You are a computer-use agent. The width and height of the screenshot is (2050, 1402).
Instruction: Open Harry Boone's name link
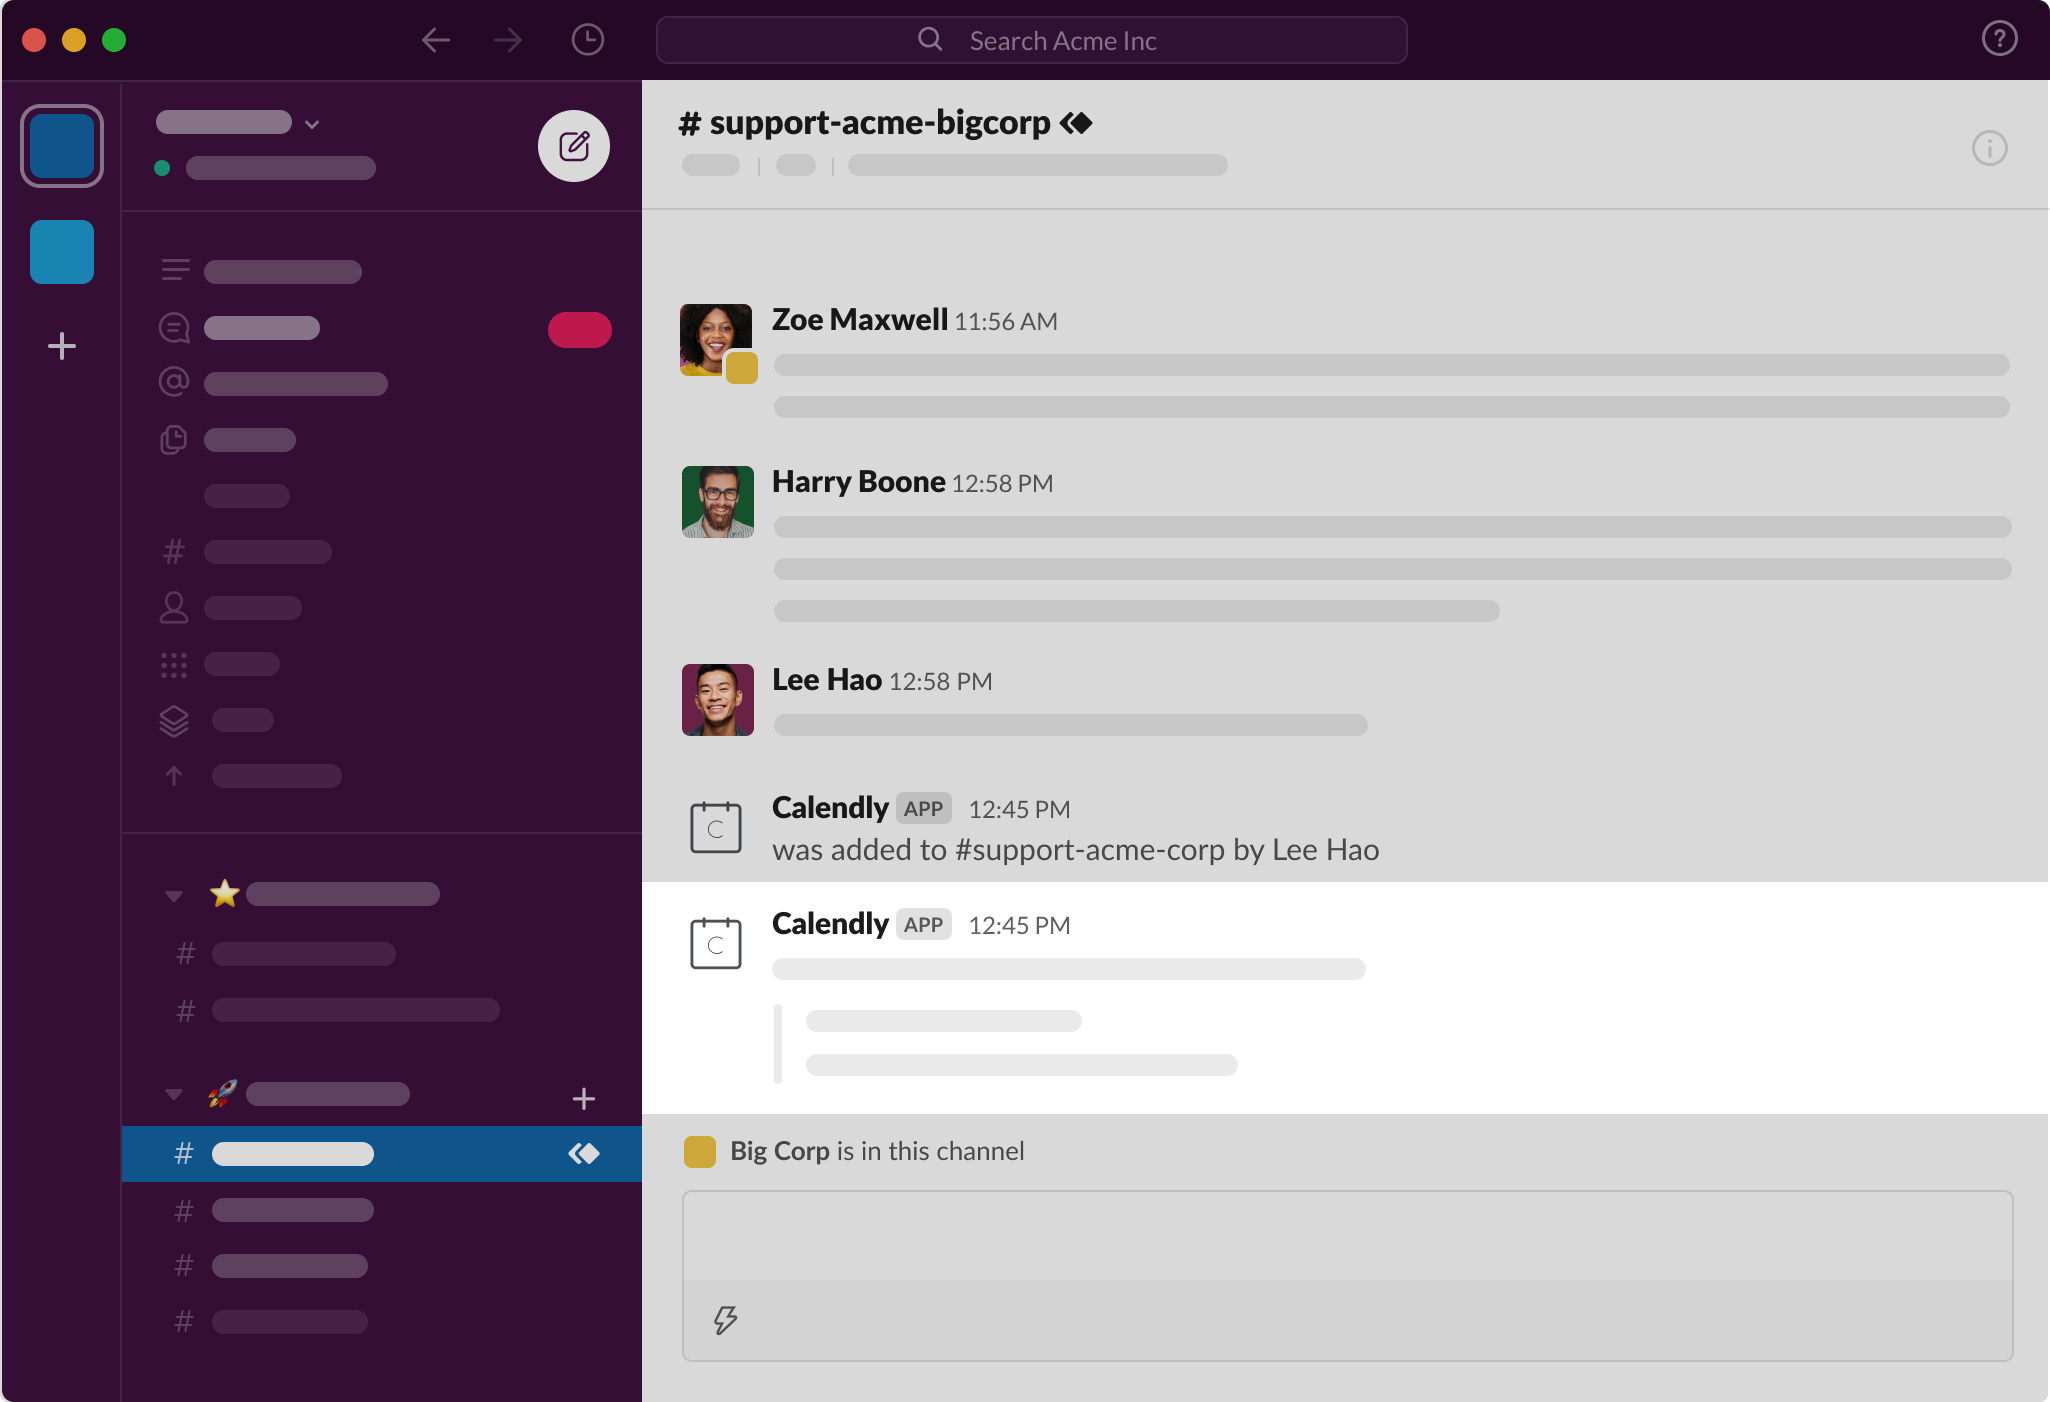[858, 482]
